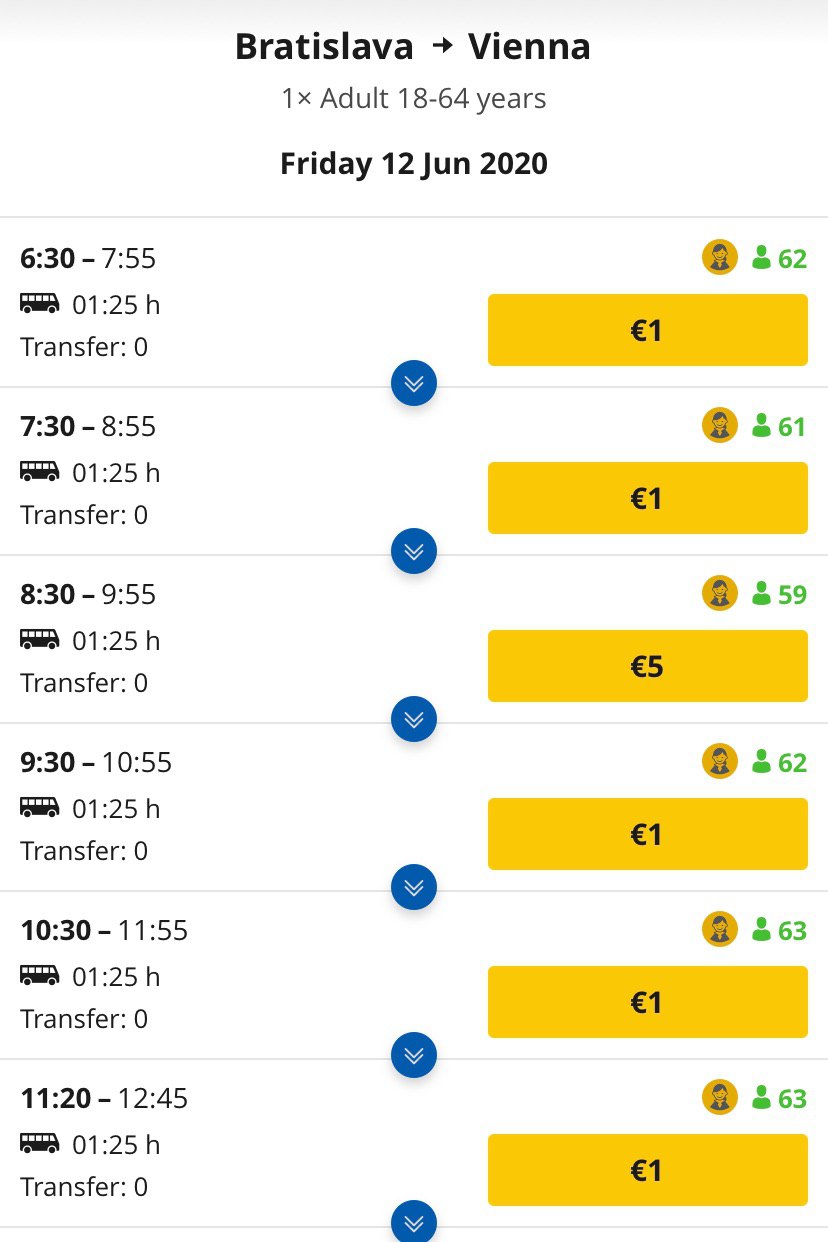Select the €1 fare for the 9:30 bus
The height and width of the screenshot is (1242, 828).
click(648, 834)
